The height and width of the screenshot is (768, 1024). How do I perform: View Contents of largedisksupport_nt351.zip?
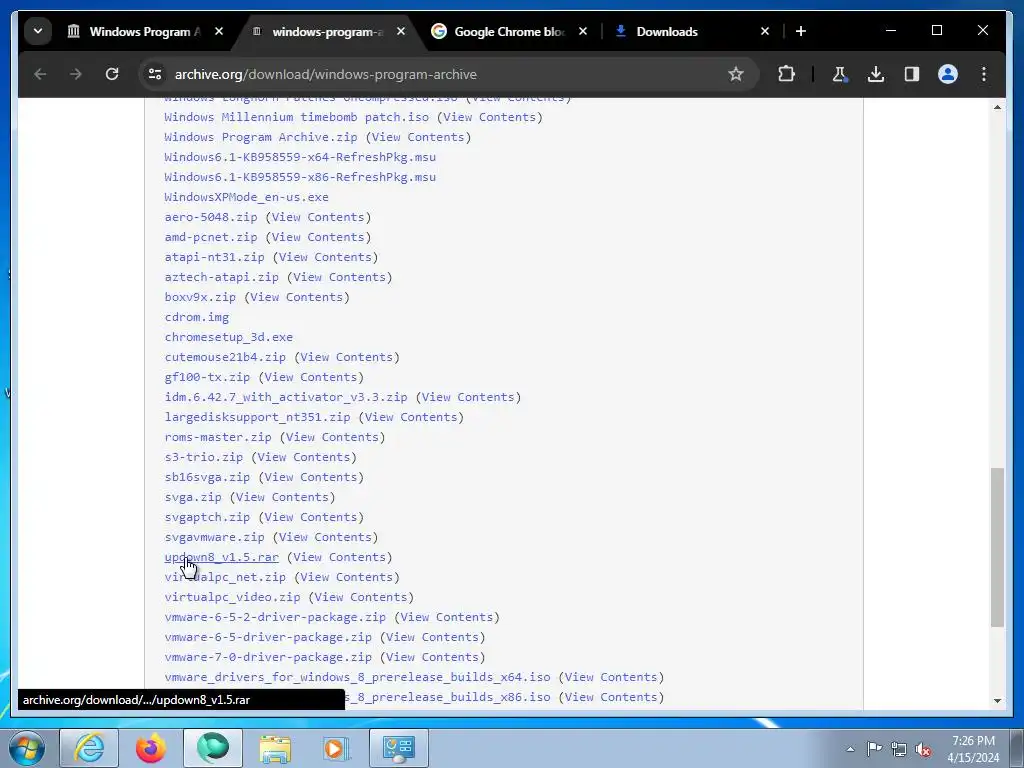click(x=411, y=417)
